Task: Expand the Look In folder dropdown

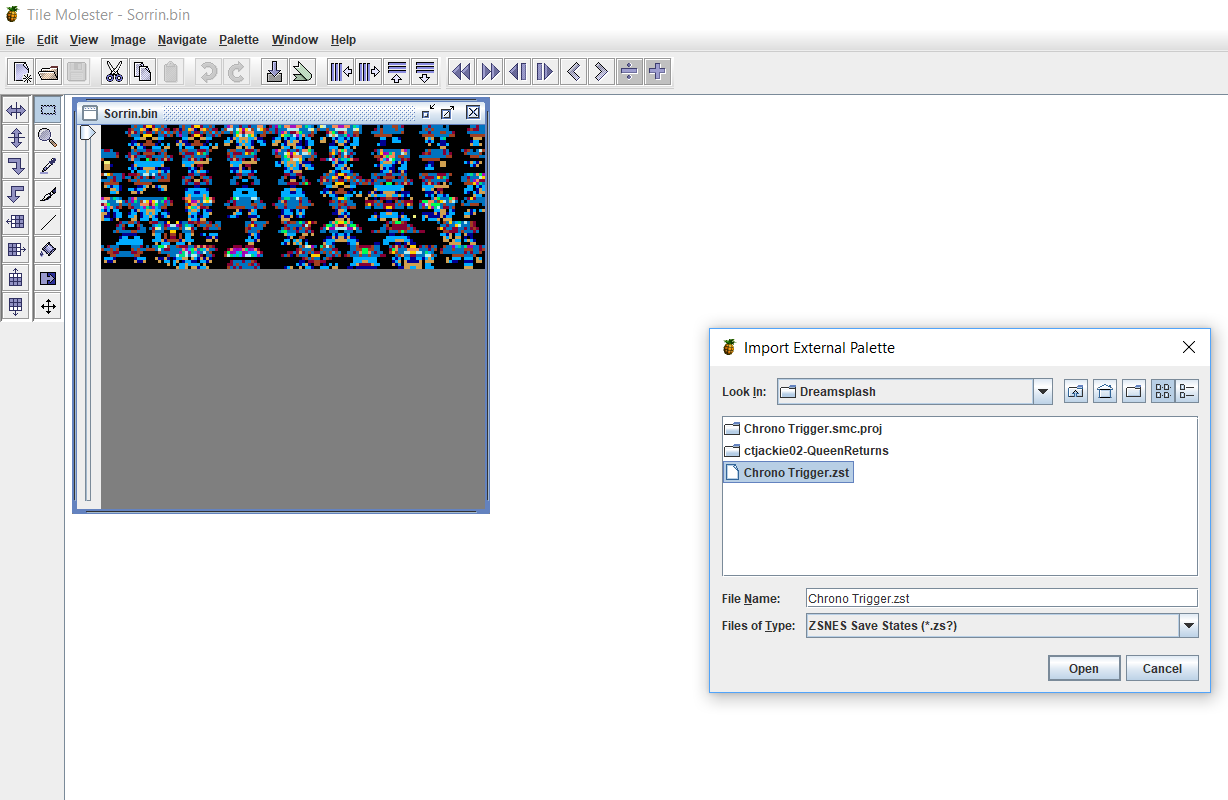Action: click(1043, 392)
